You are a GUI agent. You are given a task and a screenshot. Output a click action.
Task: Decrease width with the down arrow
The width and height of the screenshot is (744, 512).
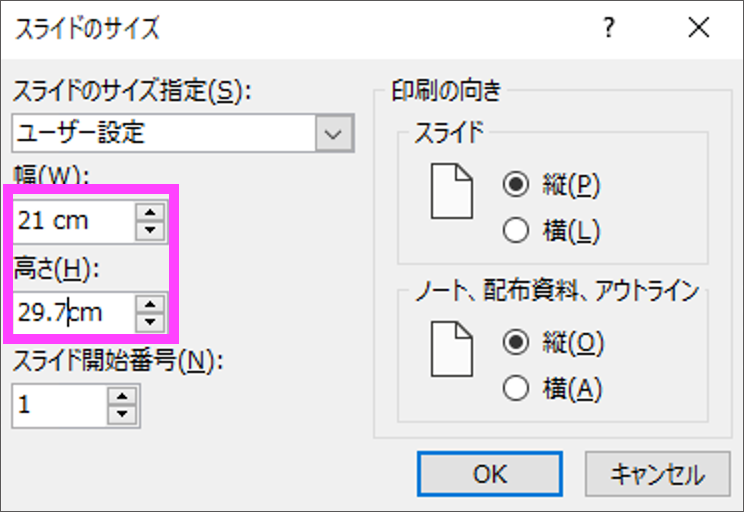[149, 230]
